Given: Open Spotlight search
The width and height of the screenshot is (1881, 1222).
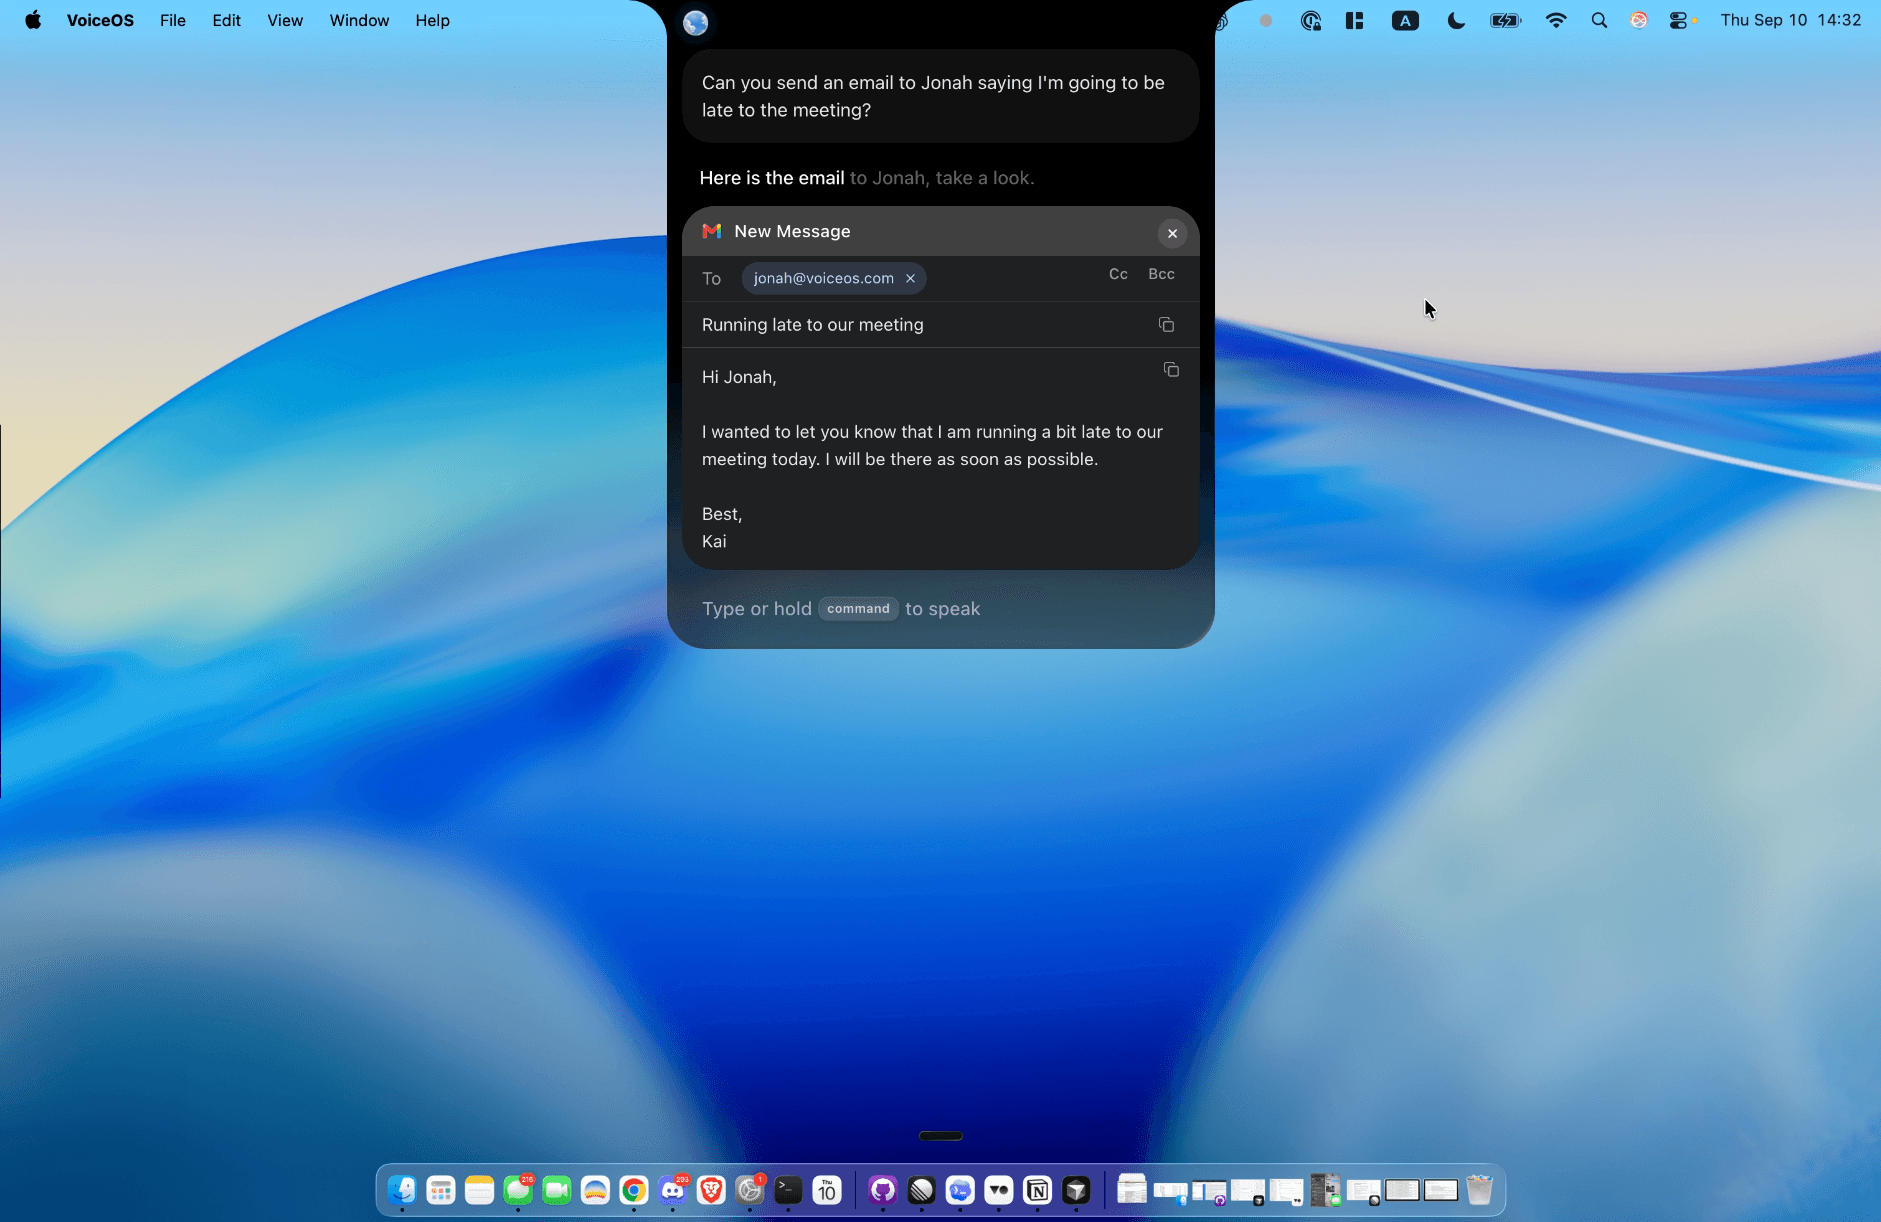Looking at the screenshot, I should (1599, 20).
